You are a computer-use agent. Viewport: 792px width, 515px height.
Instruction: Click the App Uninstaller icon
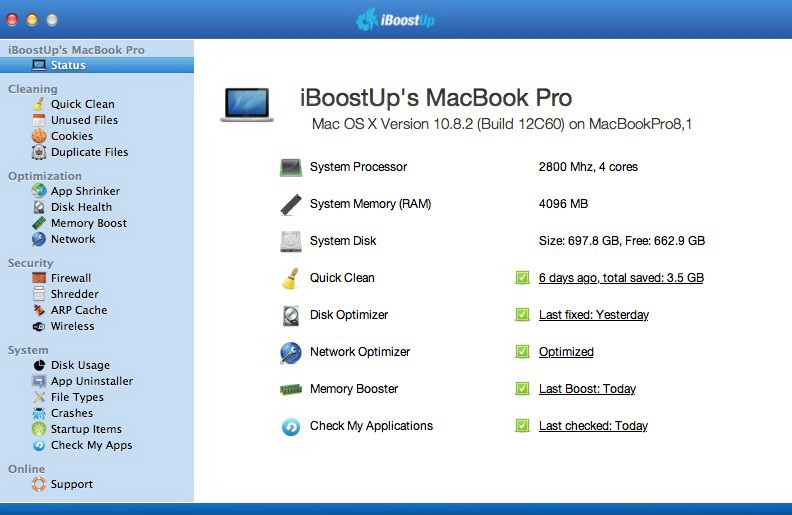(39, 381)
